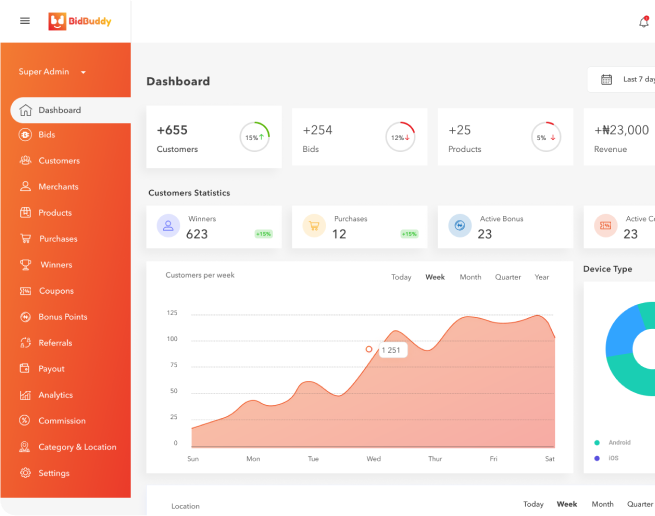Click the Coupons ticket icon
The height and width of the screenshot is (516, 655).
[x=25, y=291]
